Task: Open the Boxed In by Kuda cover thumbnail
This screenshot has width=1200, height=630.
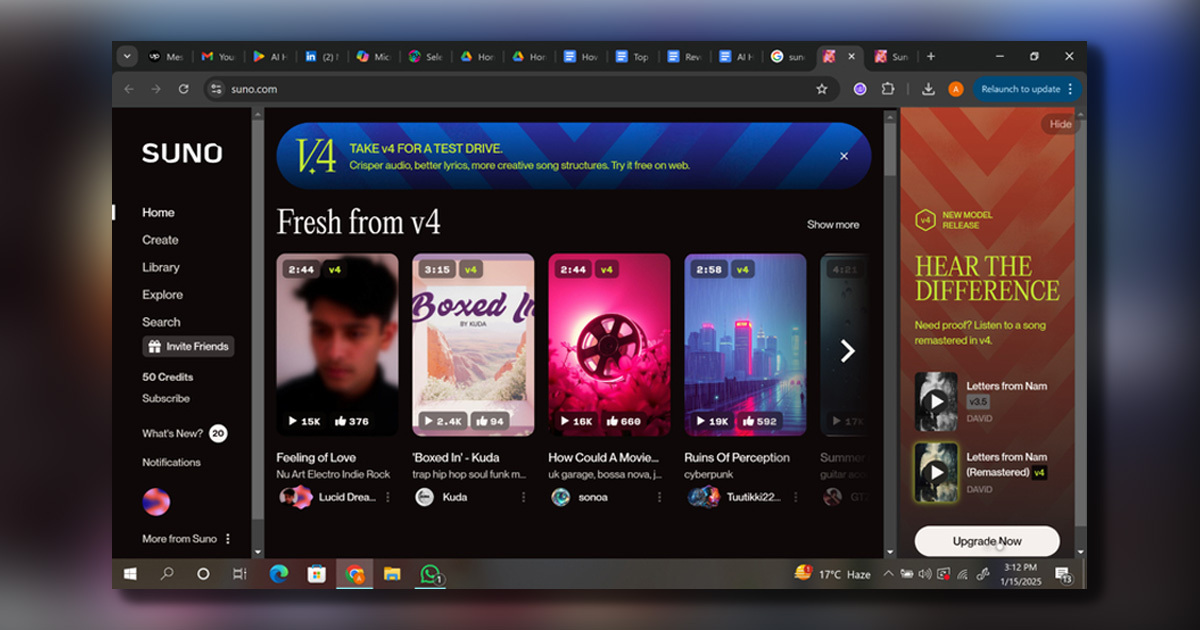Action: 473,345
